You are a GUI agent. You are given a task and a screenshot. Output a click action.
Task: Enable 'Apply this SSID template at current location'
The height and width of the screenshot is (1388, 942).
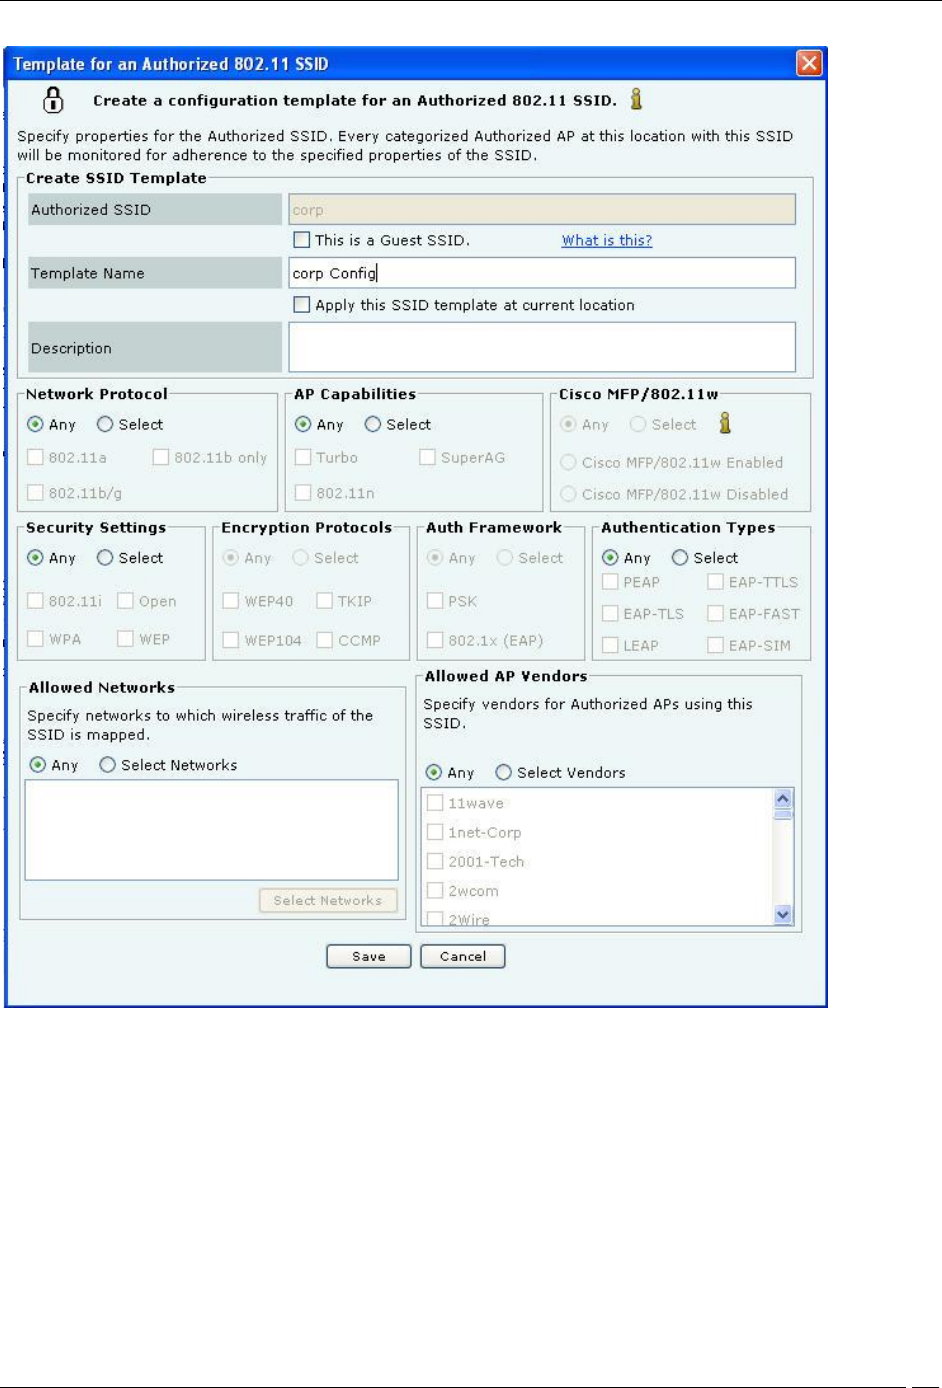[302, 305]
